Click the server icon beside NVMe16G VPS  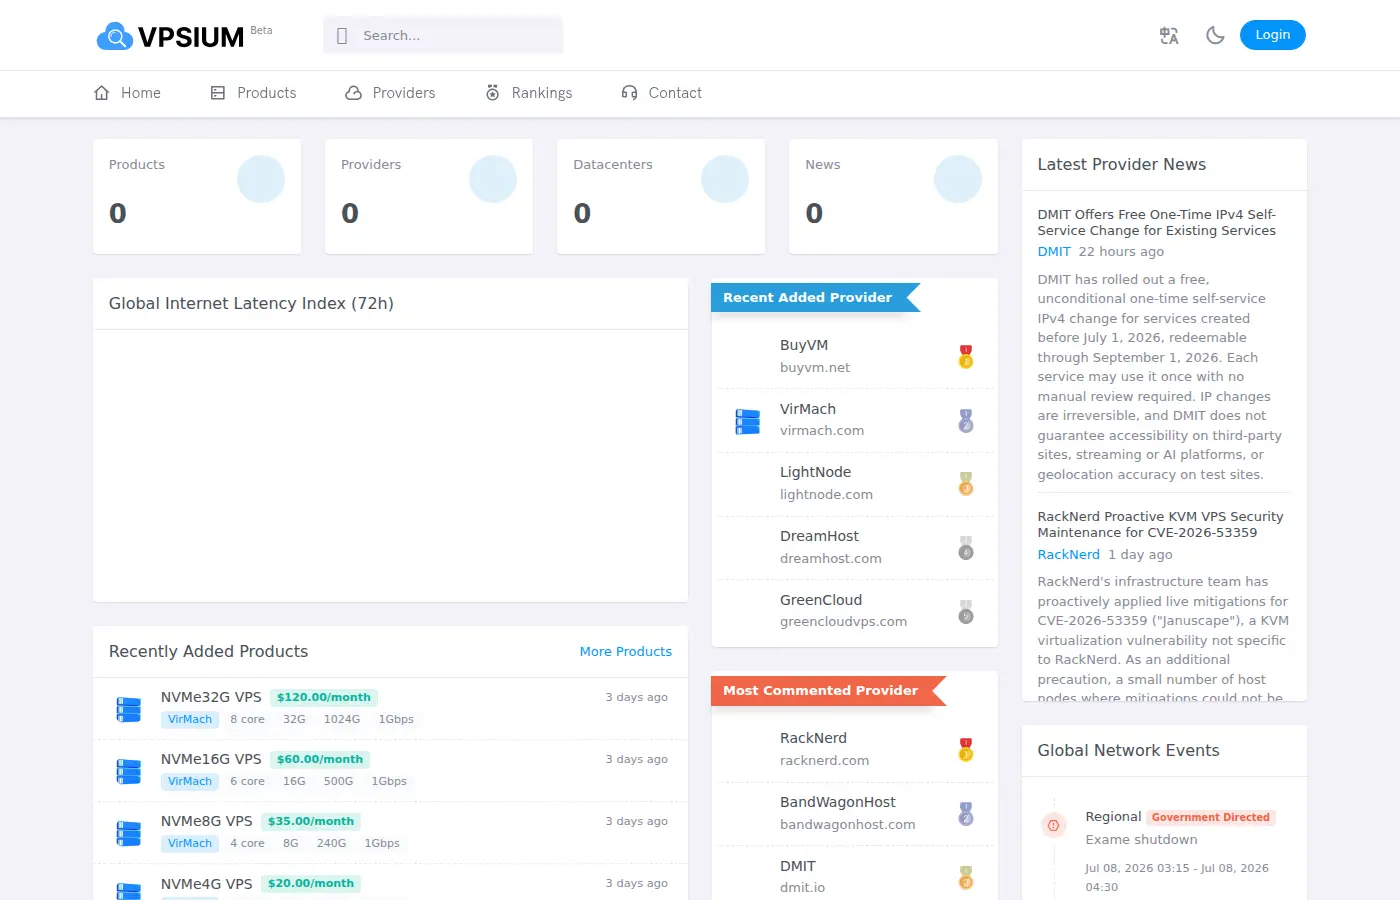pos(129,771)
